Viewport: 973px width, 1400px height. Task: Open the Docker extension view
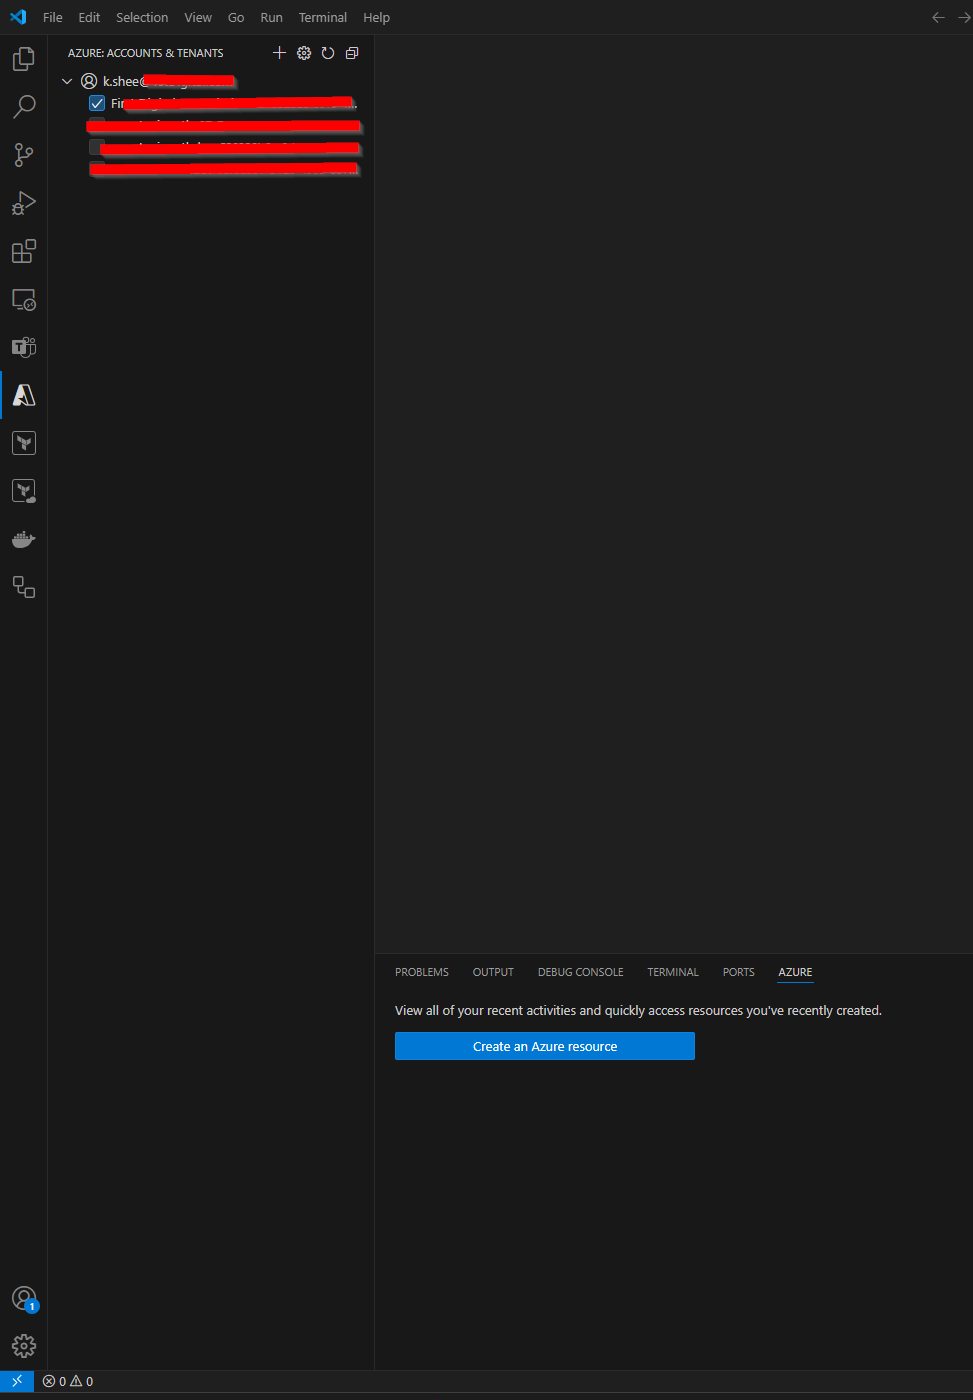[x=23, y=539]
